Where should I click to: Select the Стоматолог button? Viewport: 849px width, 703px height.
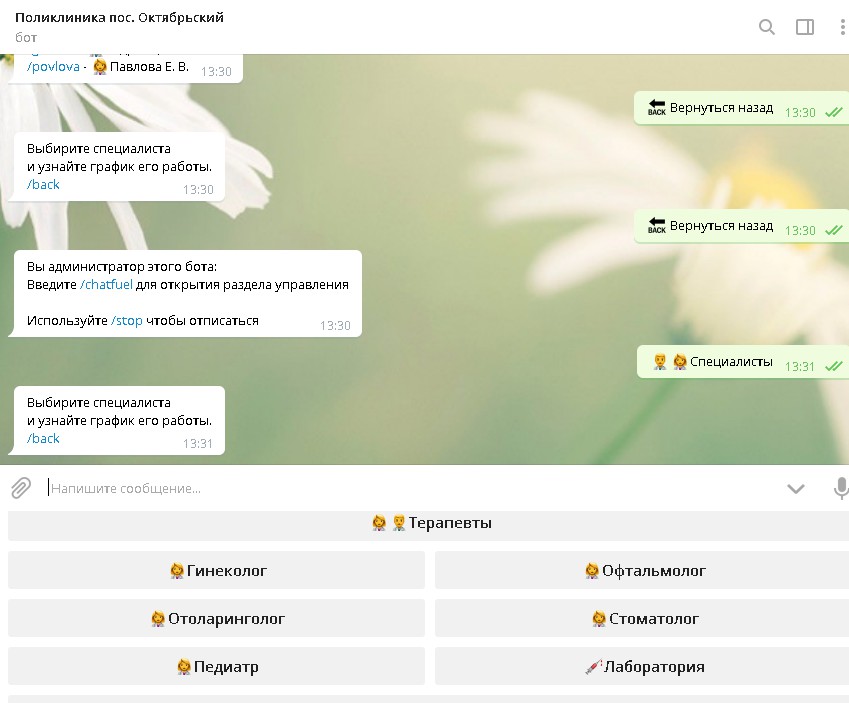[642, 619]
